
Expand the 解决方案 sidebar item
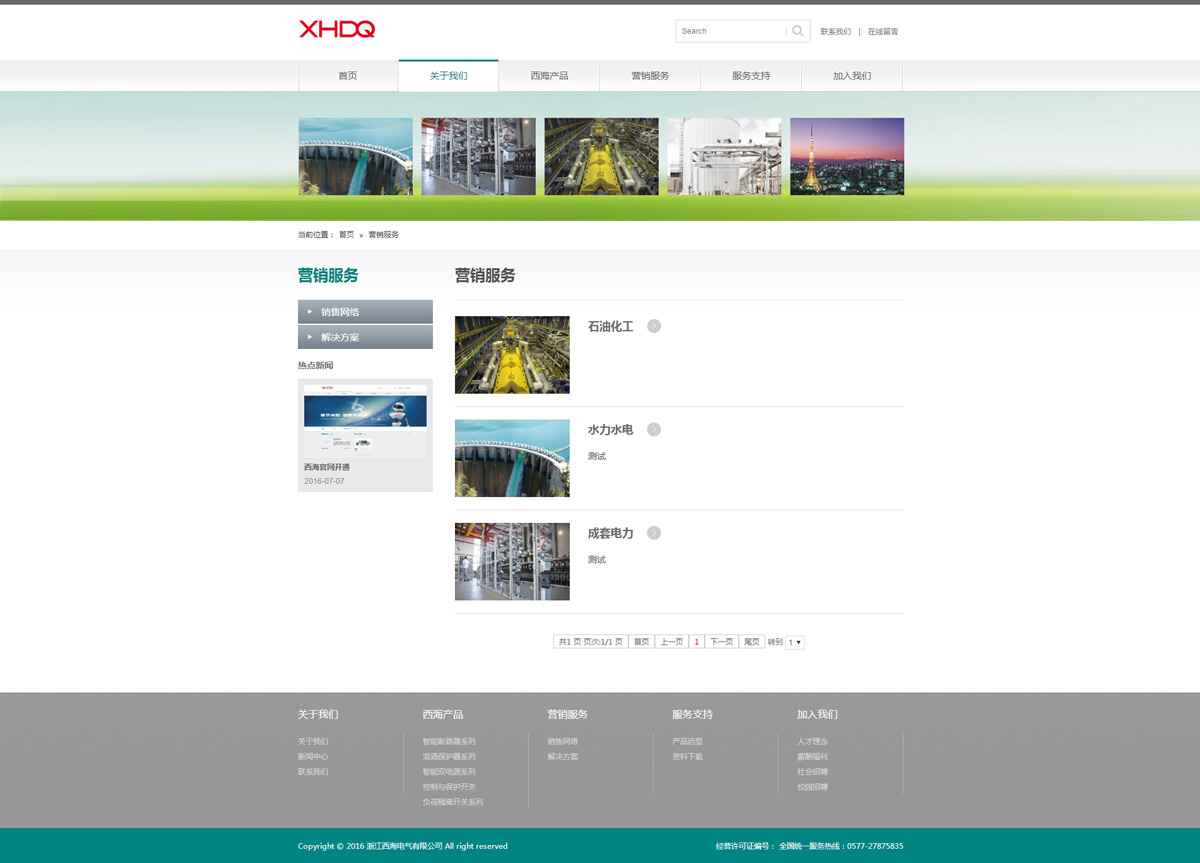click(365, 338)
